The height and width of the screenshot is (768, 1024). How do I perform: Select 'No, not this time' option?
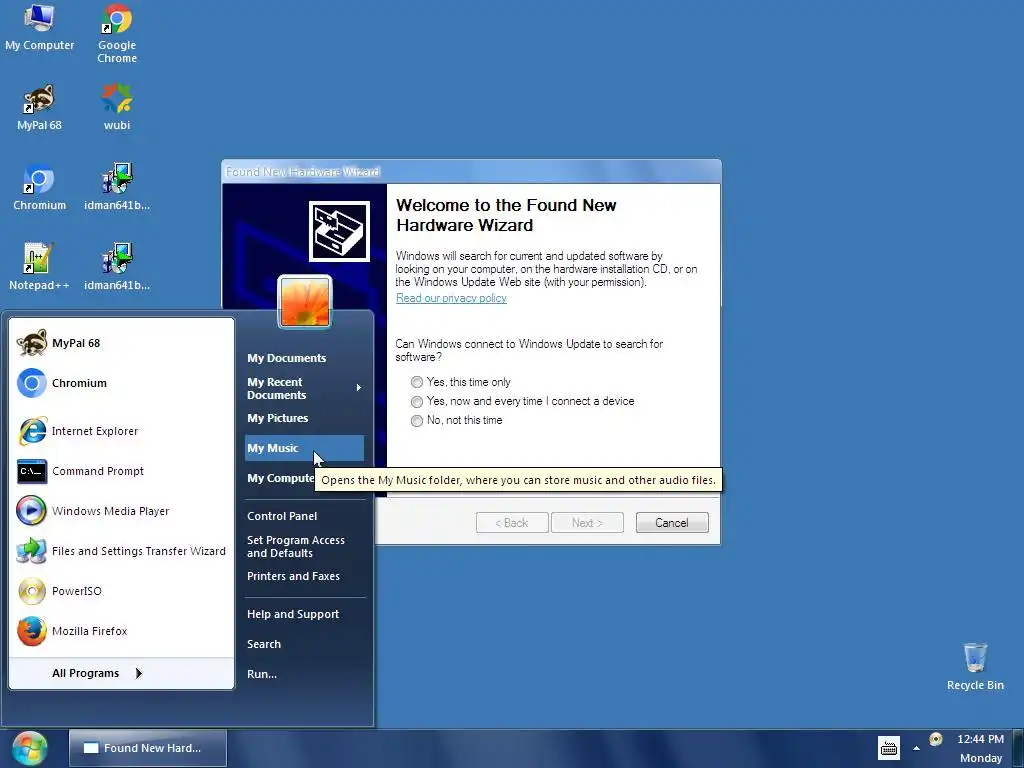[x=417, y=421]
